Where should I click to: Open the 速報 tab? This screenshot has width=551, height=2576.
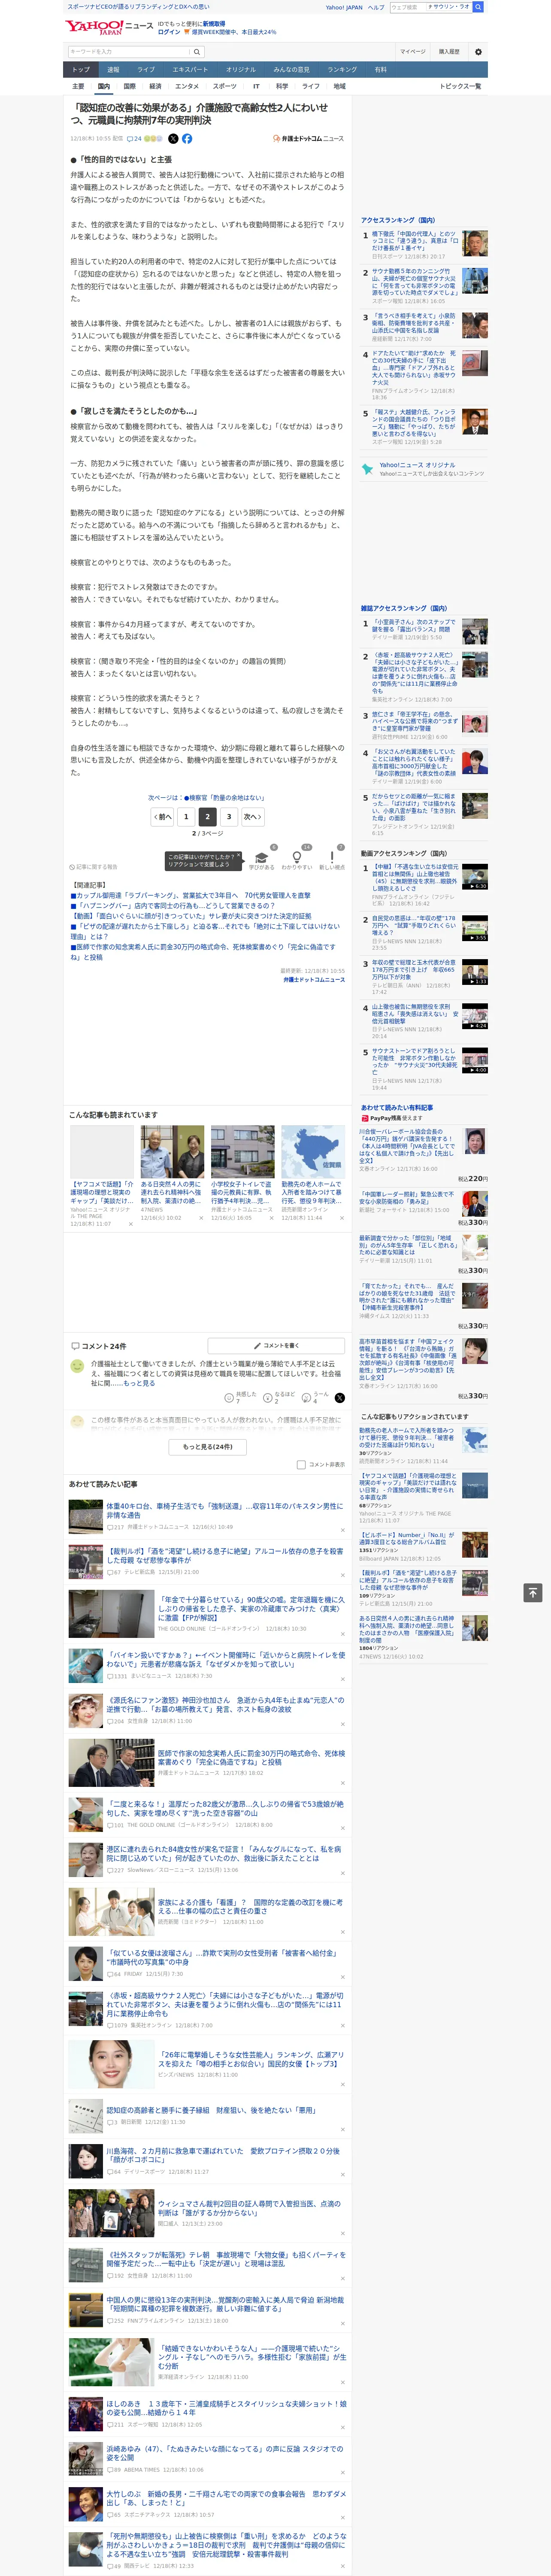(x=113, y=69)
